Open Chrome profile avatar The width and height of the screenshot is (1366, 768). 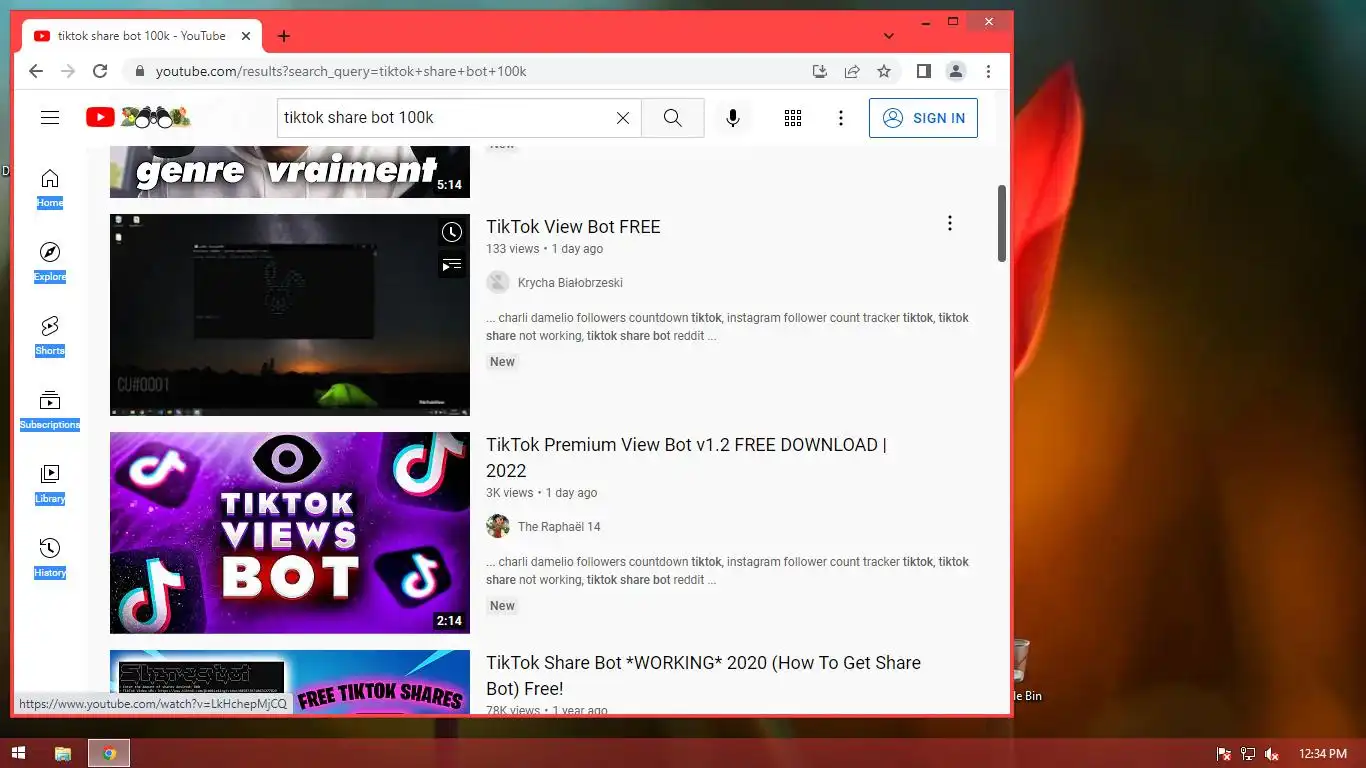tap(956, 71)
